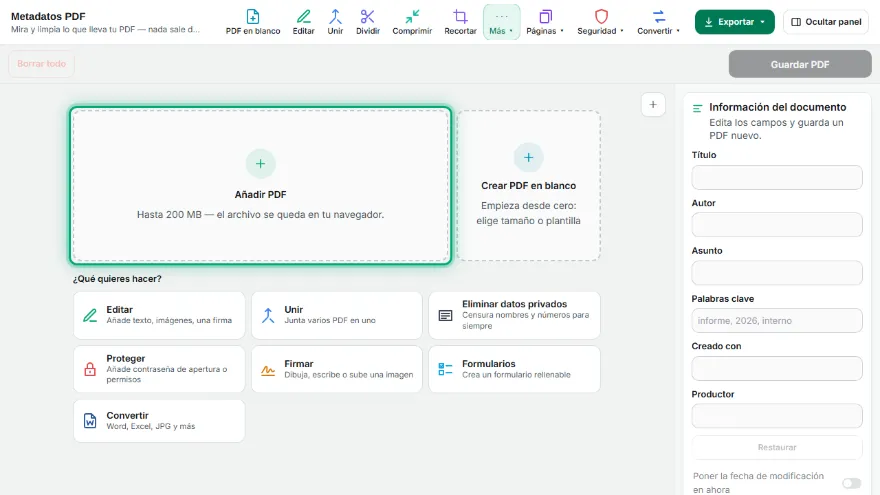Click the Palabras clave input field
Viewport: 880px width, 495px height.
[777, 320]
